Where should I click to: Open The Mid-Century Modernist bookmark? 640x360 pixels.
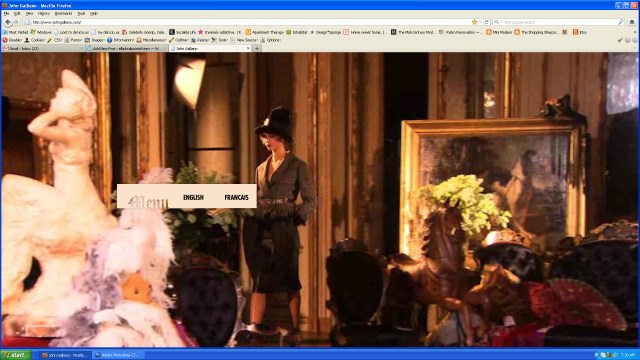[413, 32]
